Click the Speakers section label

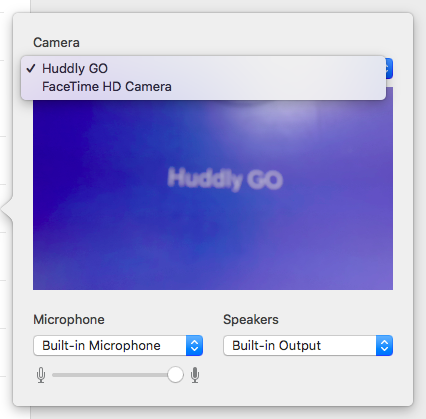(251, 319)
